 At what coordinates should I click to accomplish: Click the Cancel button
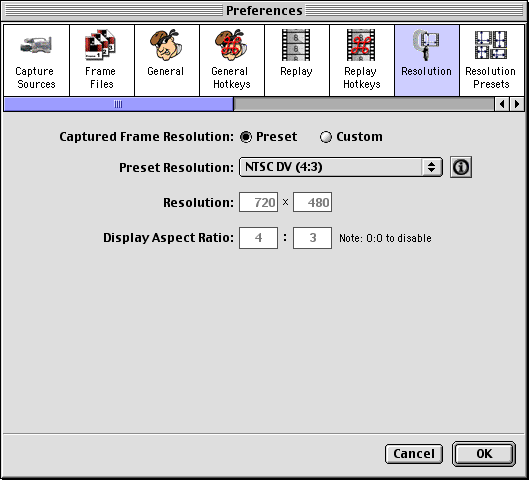click(x=414, y=454)
